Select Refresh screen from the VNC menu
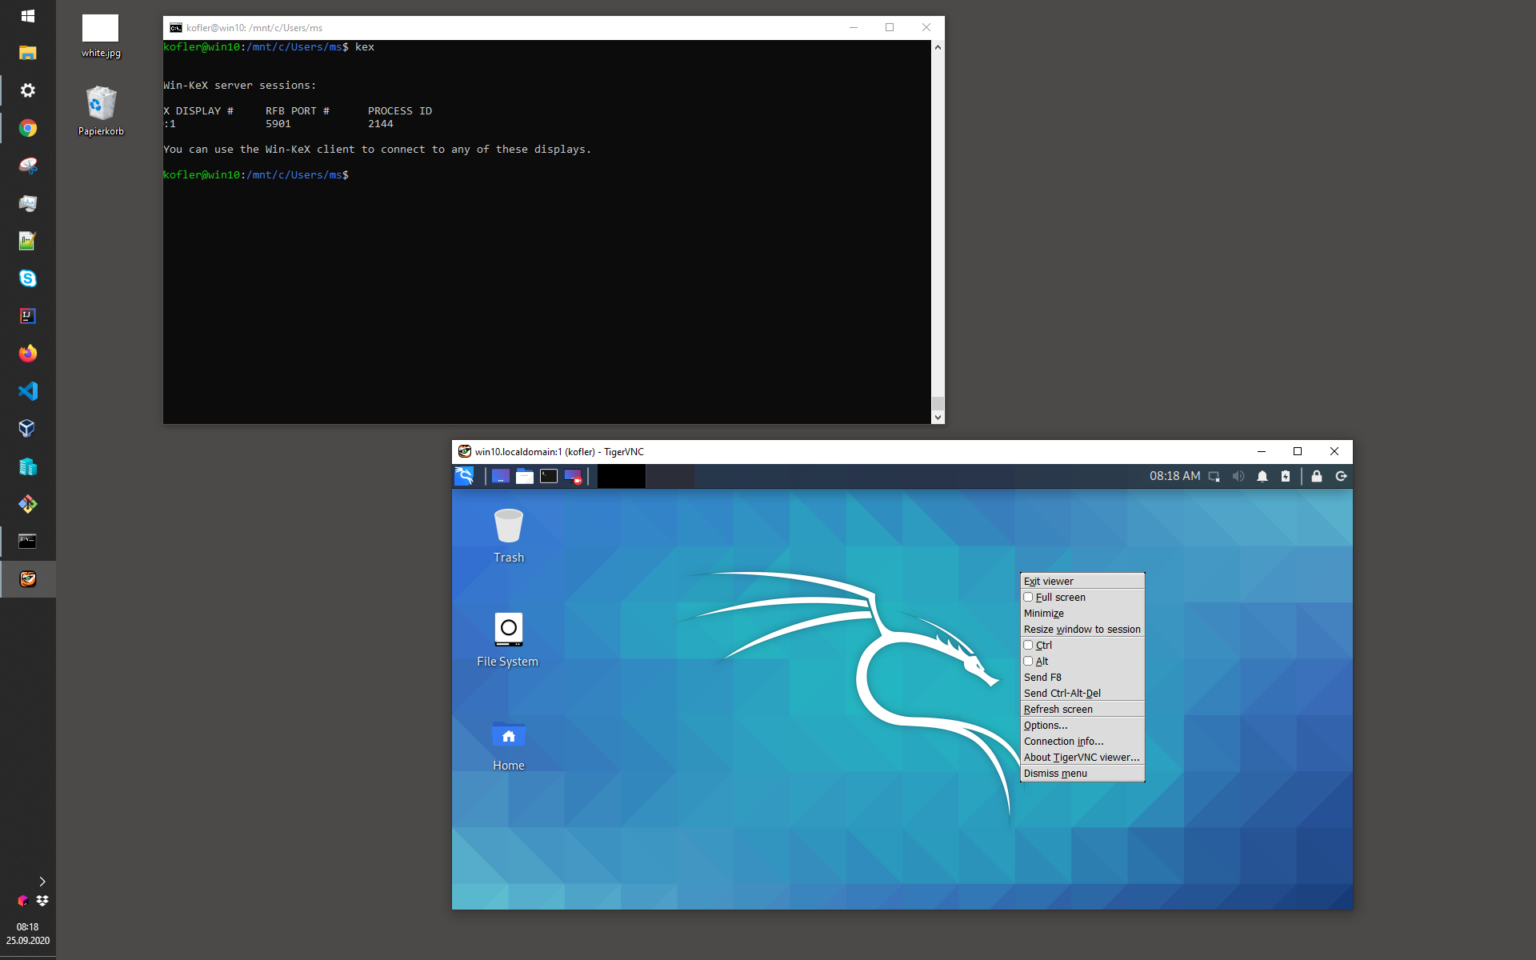Image resolution: width=1536 pixels, height=960 pixels. (x=1058, y=709)
